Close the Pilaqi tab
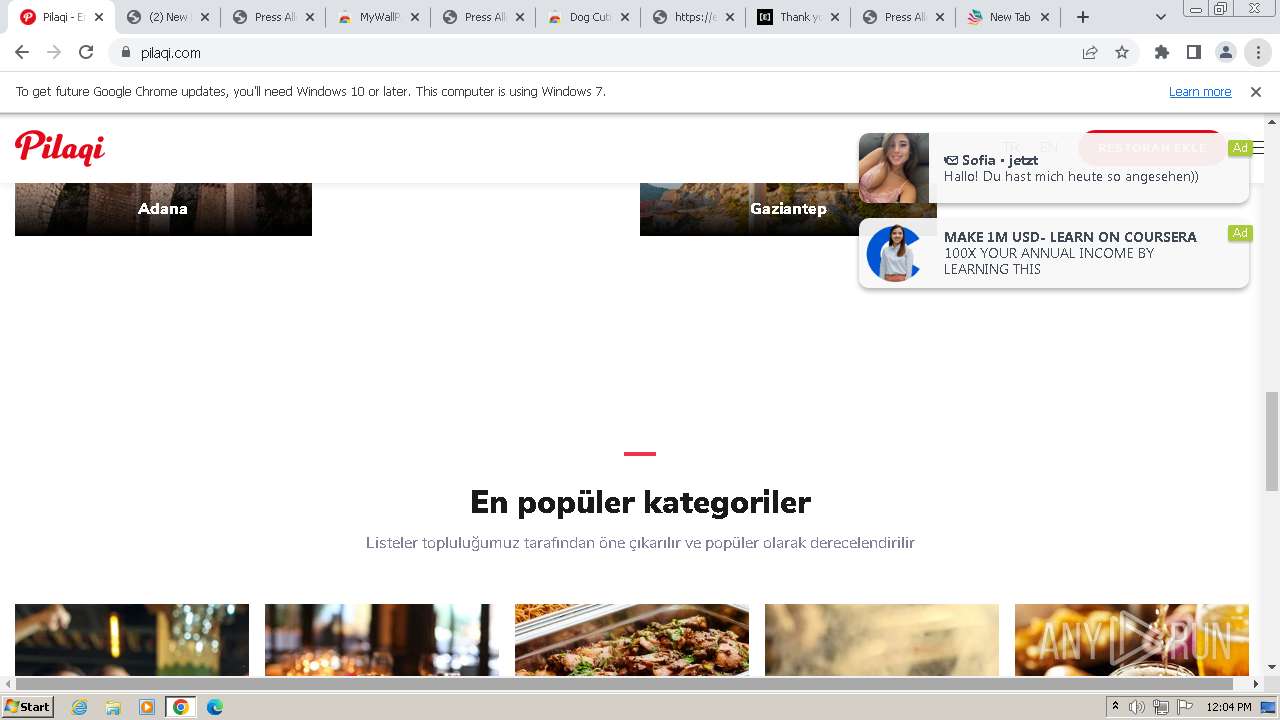Screen dimensions: 1280x720 (x=99, y=17)
